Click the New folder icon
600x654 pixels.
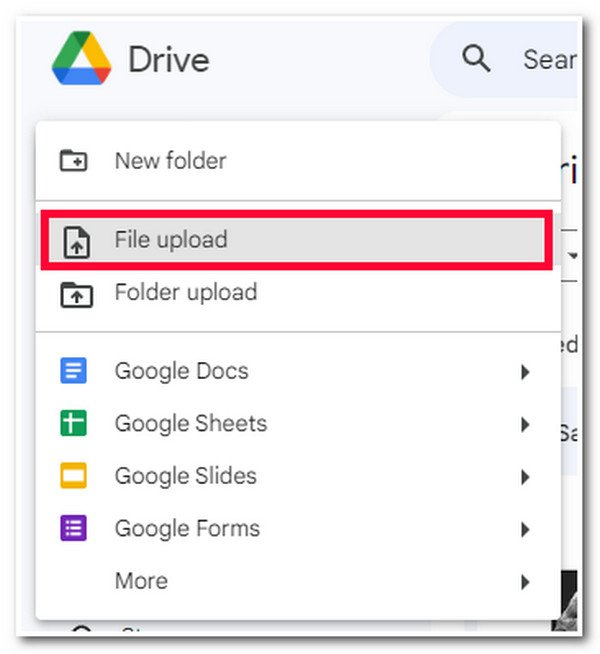click(73, 160)
